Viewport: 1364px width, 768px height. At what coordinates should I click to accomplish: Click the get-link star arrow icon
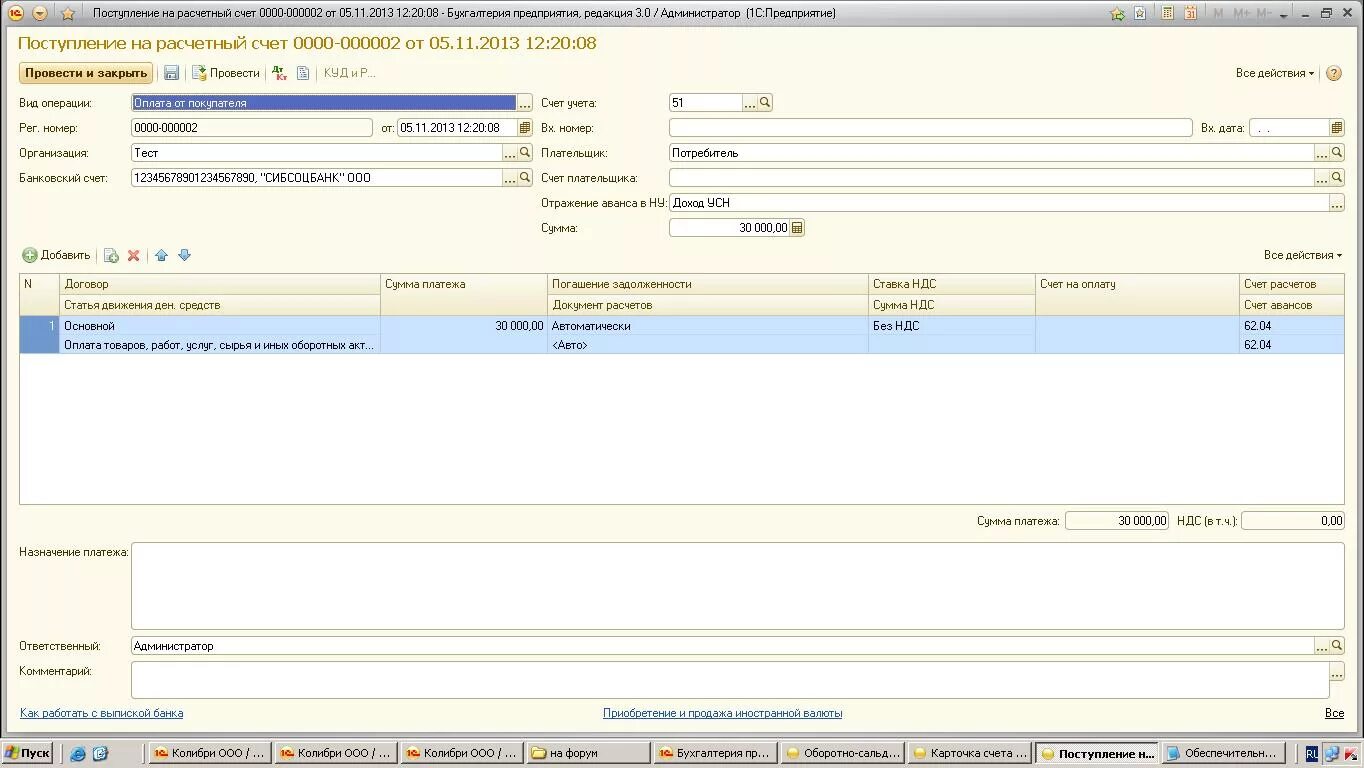pos(1117,13)
